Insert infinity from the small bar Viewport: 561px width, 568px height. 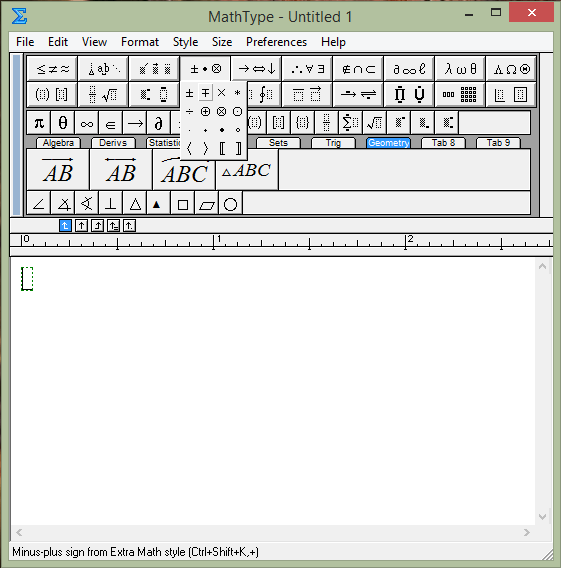coord(87,123)
